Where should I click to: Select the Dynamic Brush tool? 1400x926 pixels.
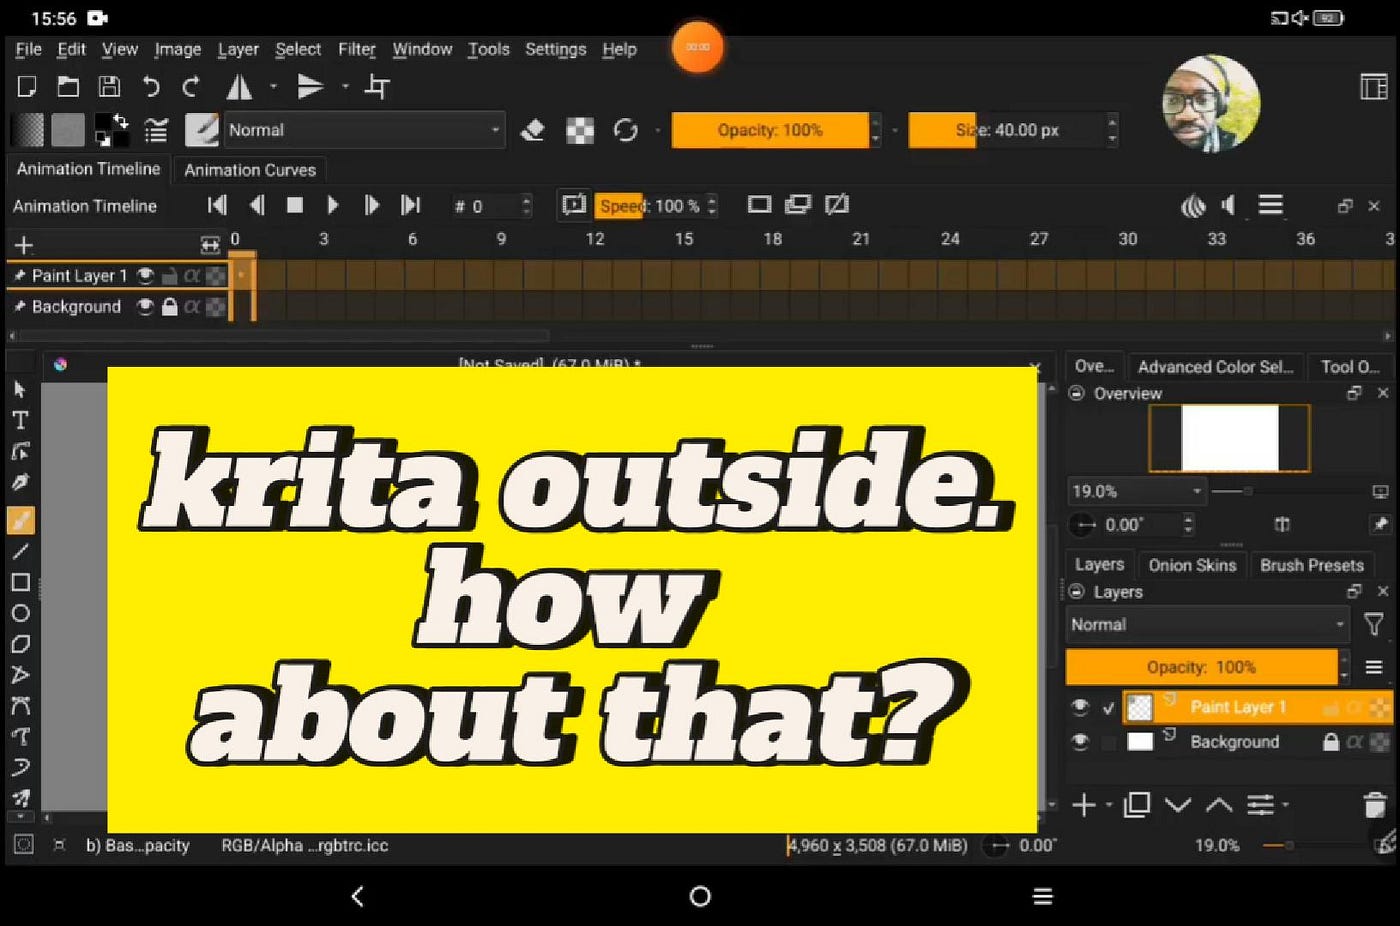pyautogui.click(x=20, y=768)
